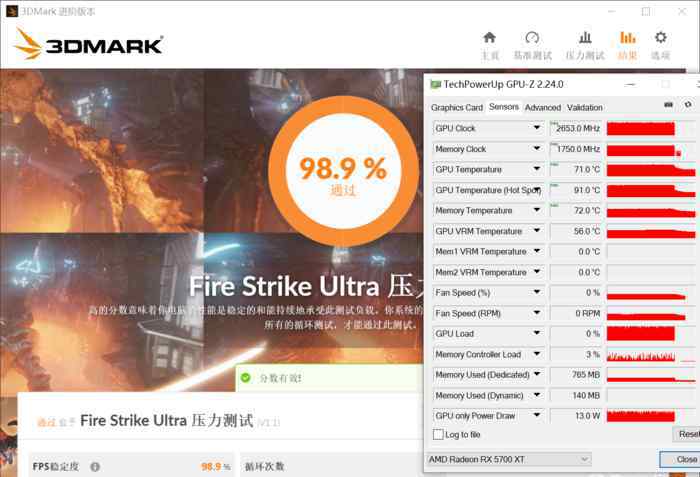Viewport: 700px width, 477px height.
Task: Click the GPU-Z refresh icon
Action: tap(688, 105)
